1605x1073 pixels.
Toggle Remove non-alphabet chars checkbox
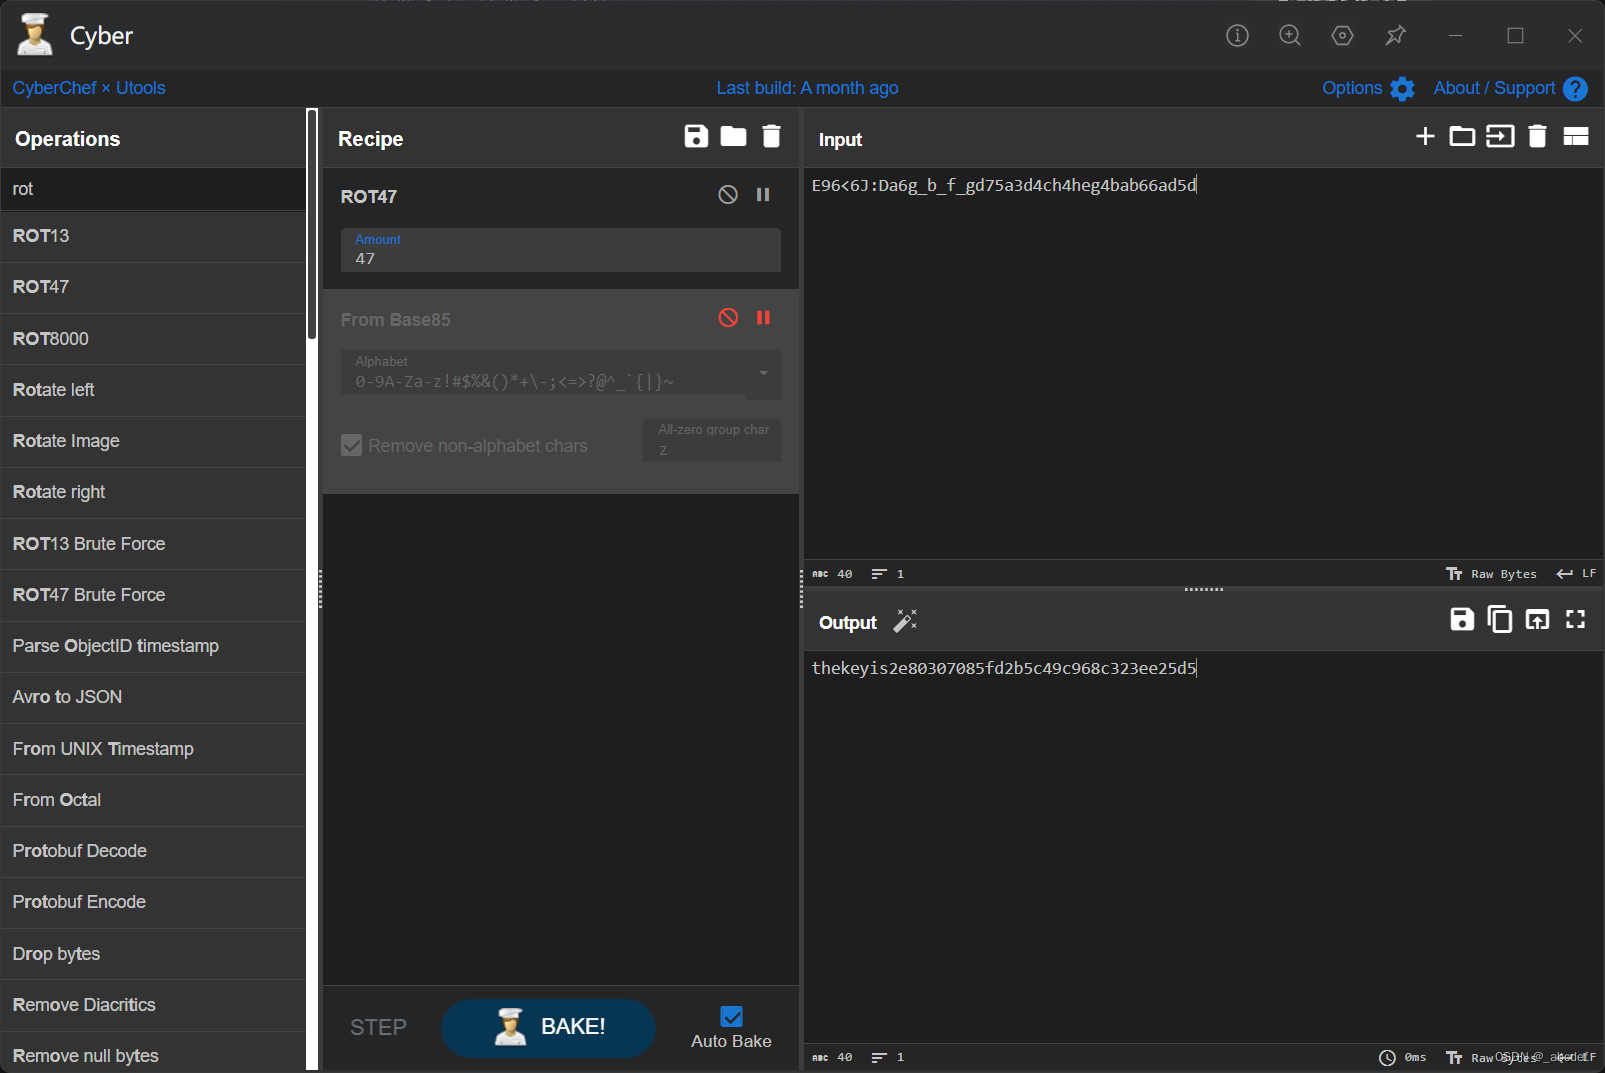[351, 445]
